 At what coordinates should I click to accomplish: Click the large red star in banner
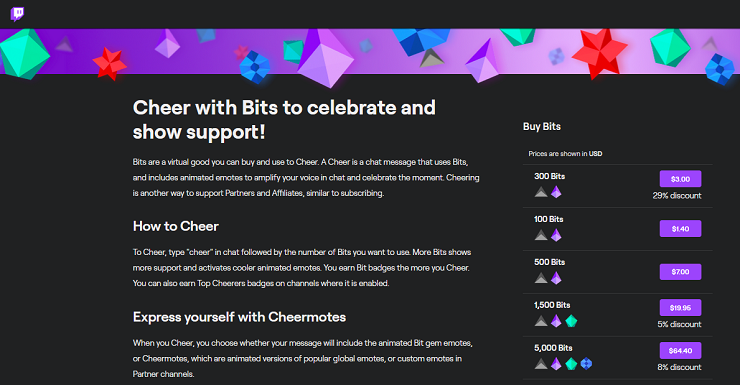point(599,53)
